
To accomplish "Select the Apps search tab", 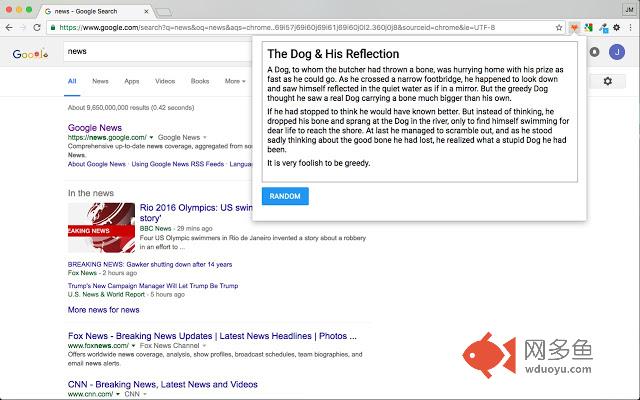I will click(x=132, y=81).
